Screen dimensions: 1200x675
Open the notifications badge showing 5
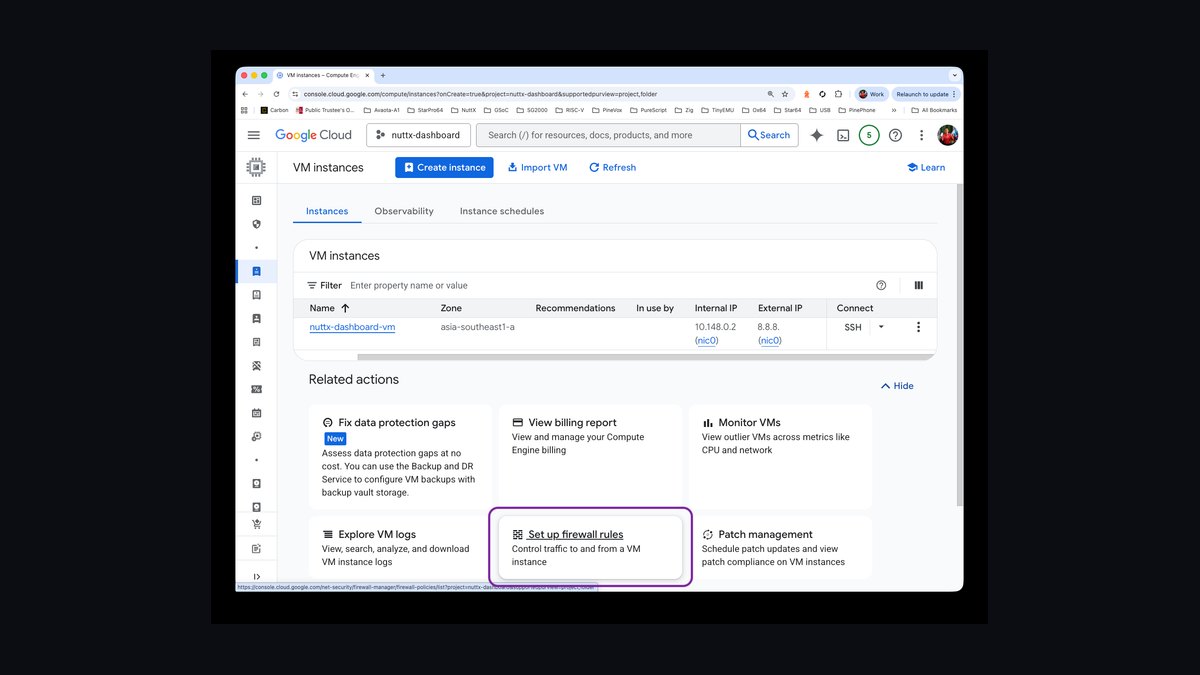[x=869, y=135]
